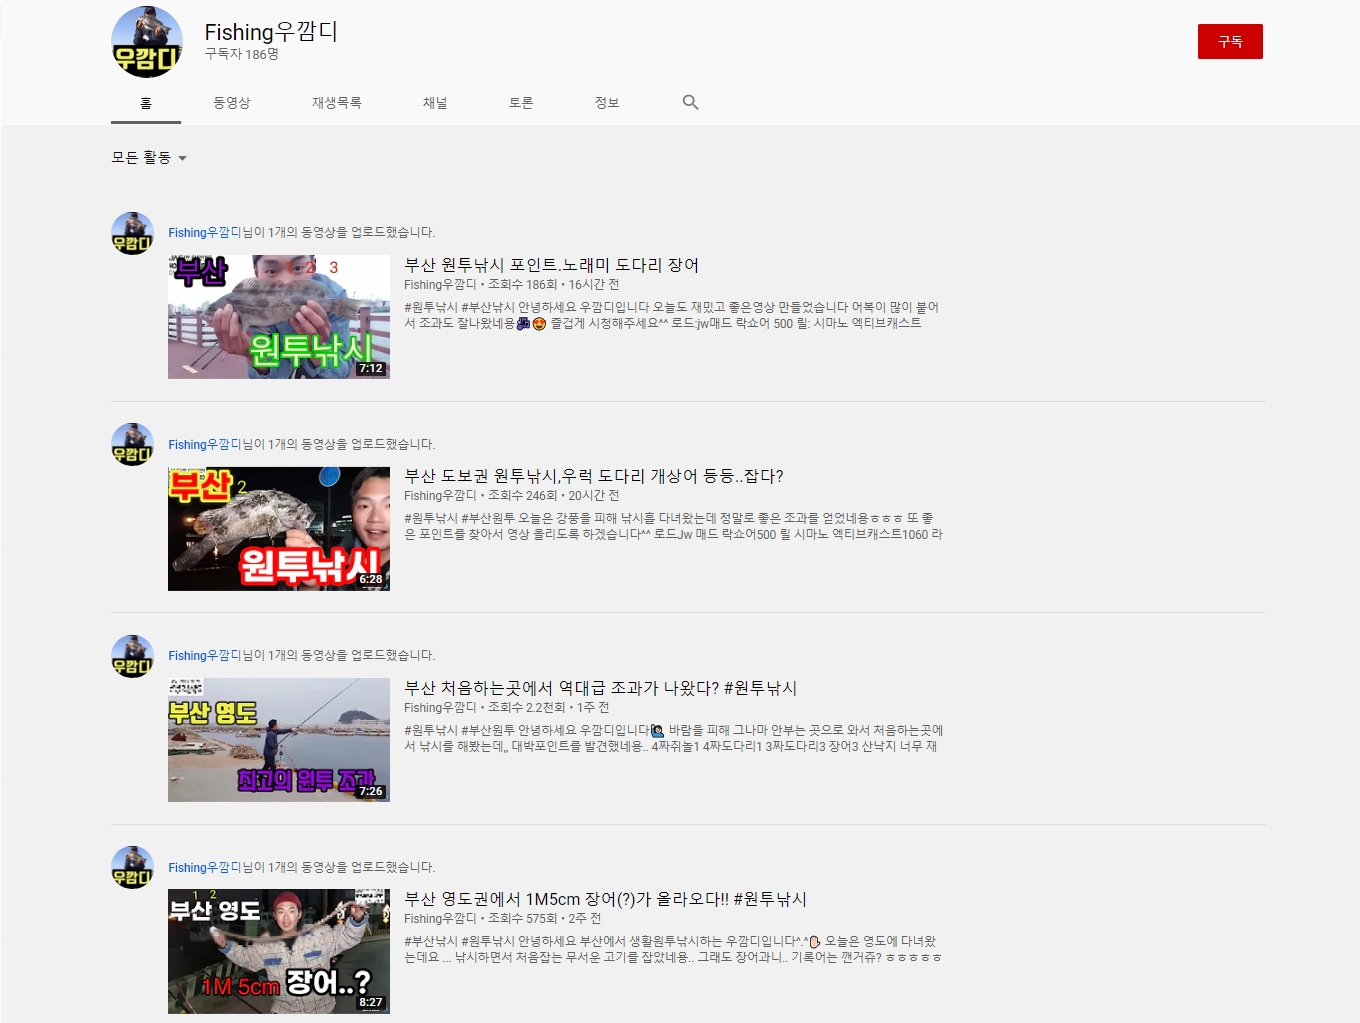
Task: Open the 재생목록 tab
Action: pyautogui.click(x=336, y=103)
